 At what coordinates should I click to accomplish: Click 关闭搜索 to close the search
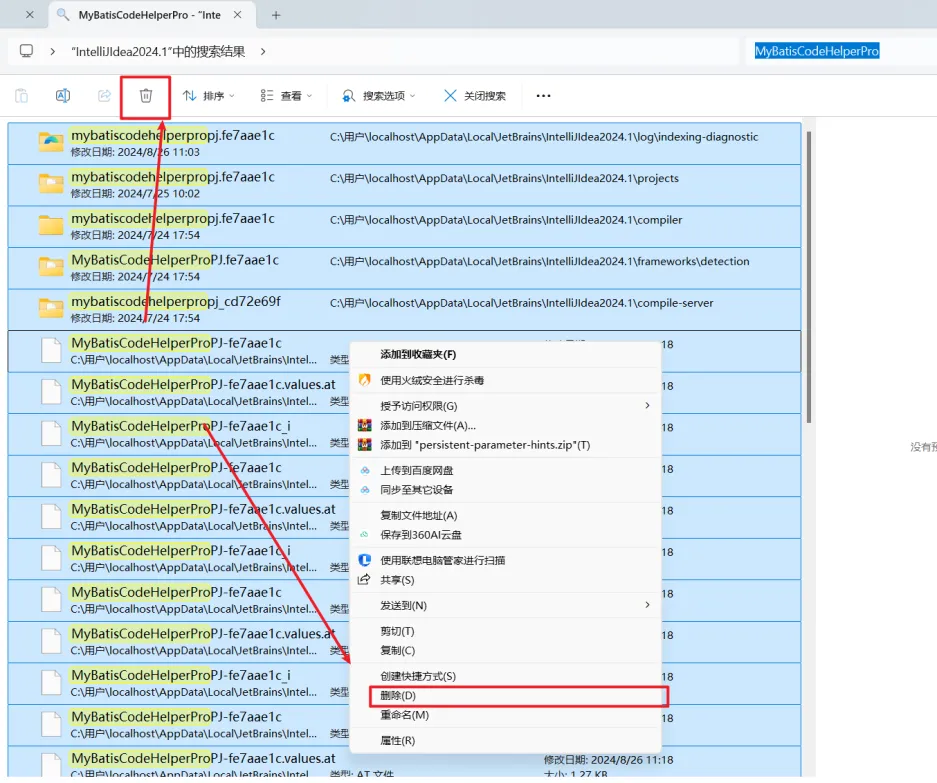[475, 96]
